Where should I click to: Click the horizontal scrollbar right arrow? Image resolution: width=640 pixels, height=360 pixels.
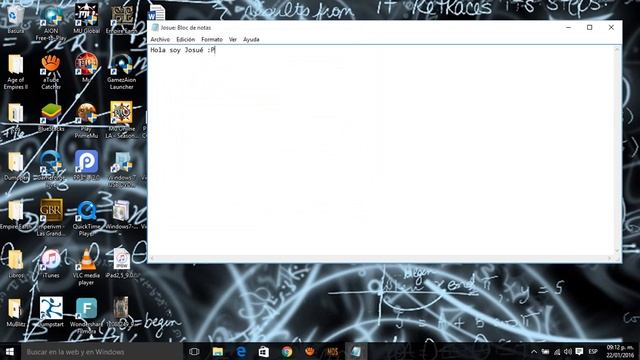(x=610, y=258)
